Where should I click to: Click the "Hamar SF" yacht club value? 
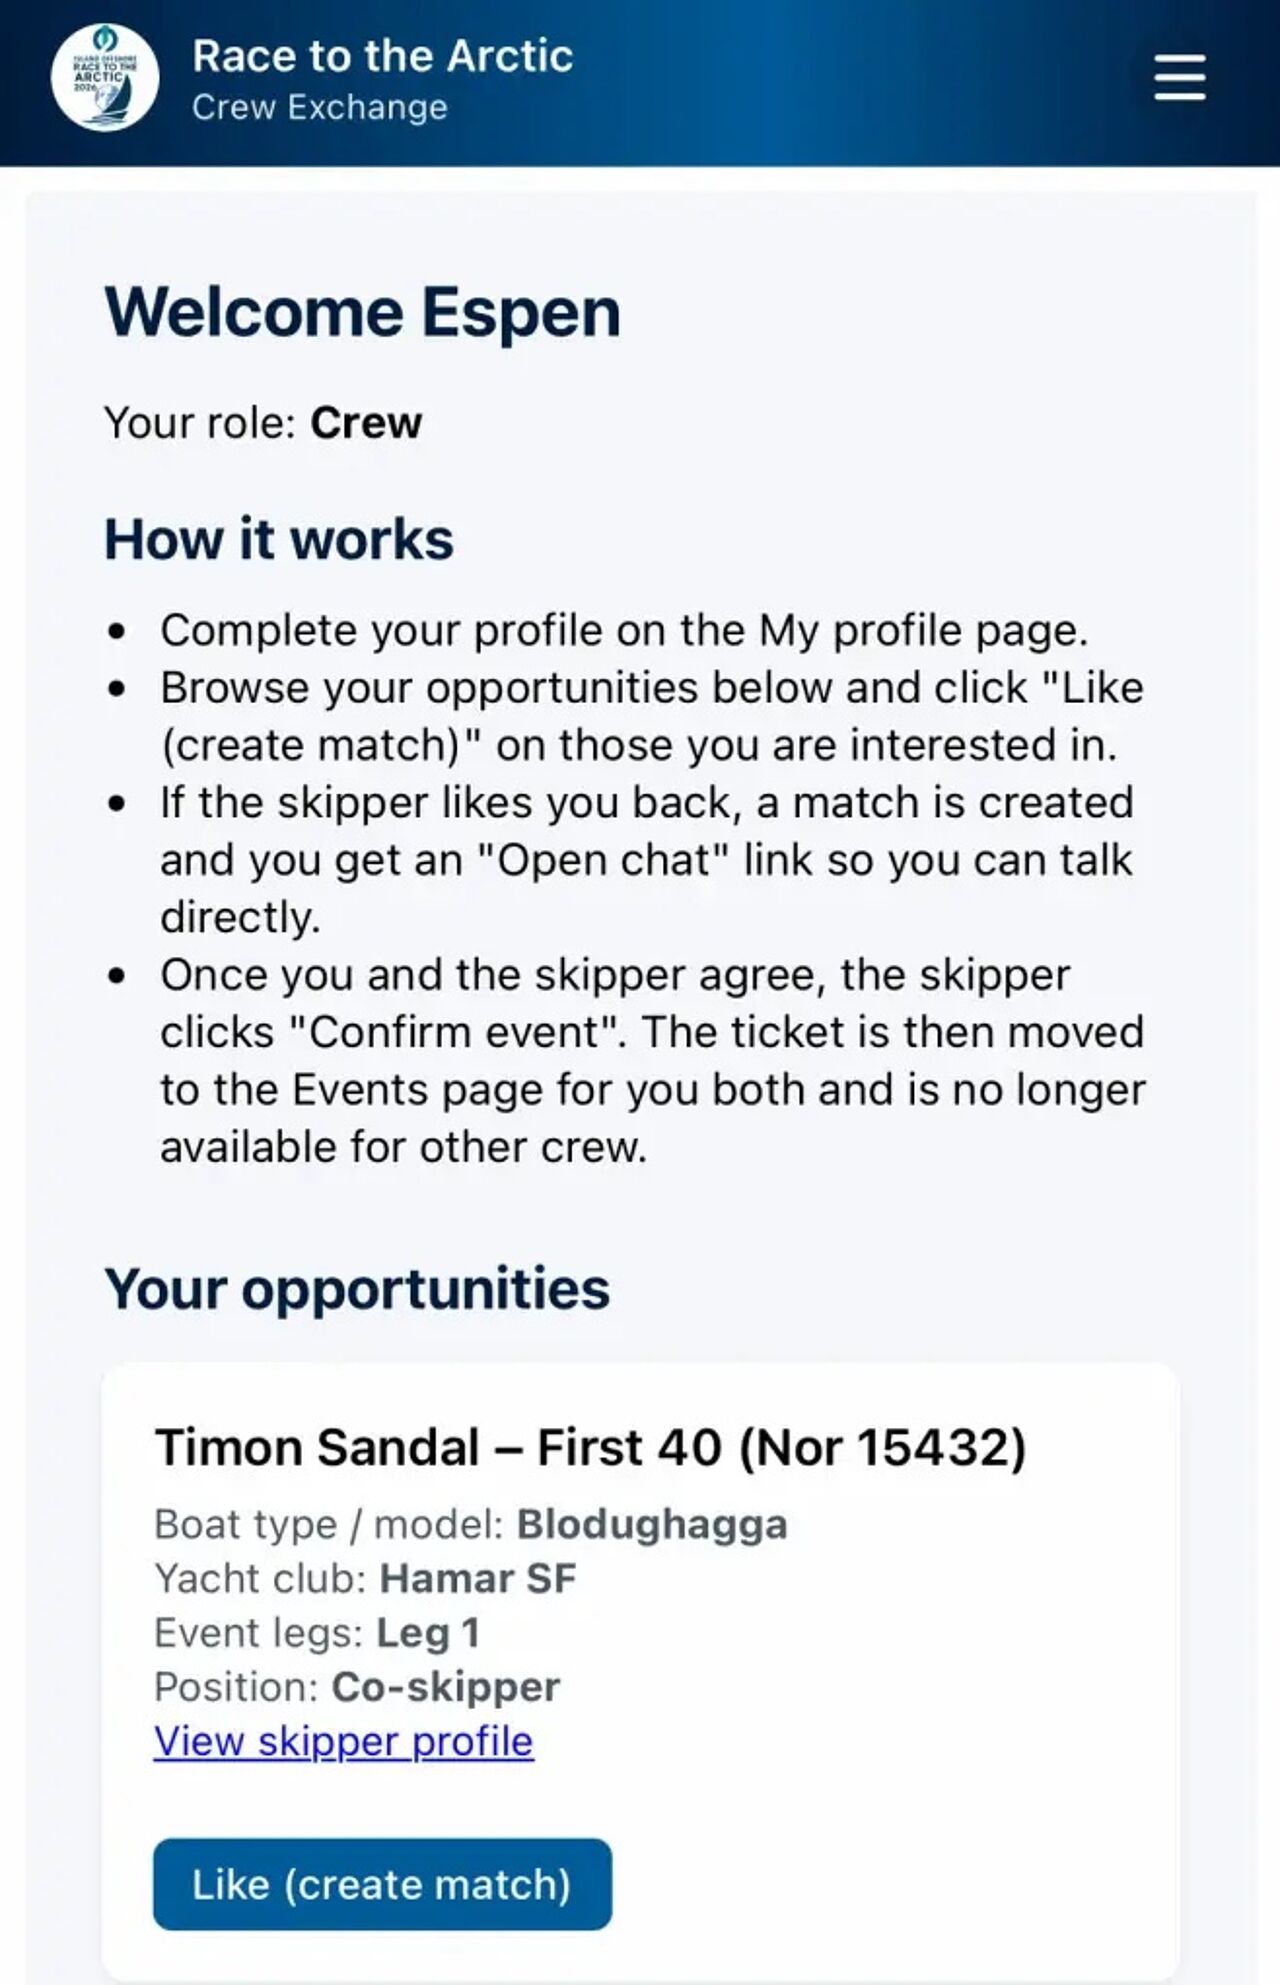[x=478, y=1578]
